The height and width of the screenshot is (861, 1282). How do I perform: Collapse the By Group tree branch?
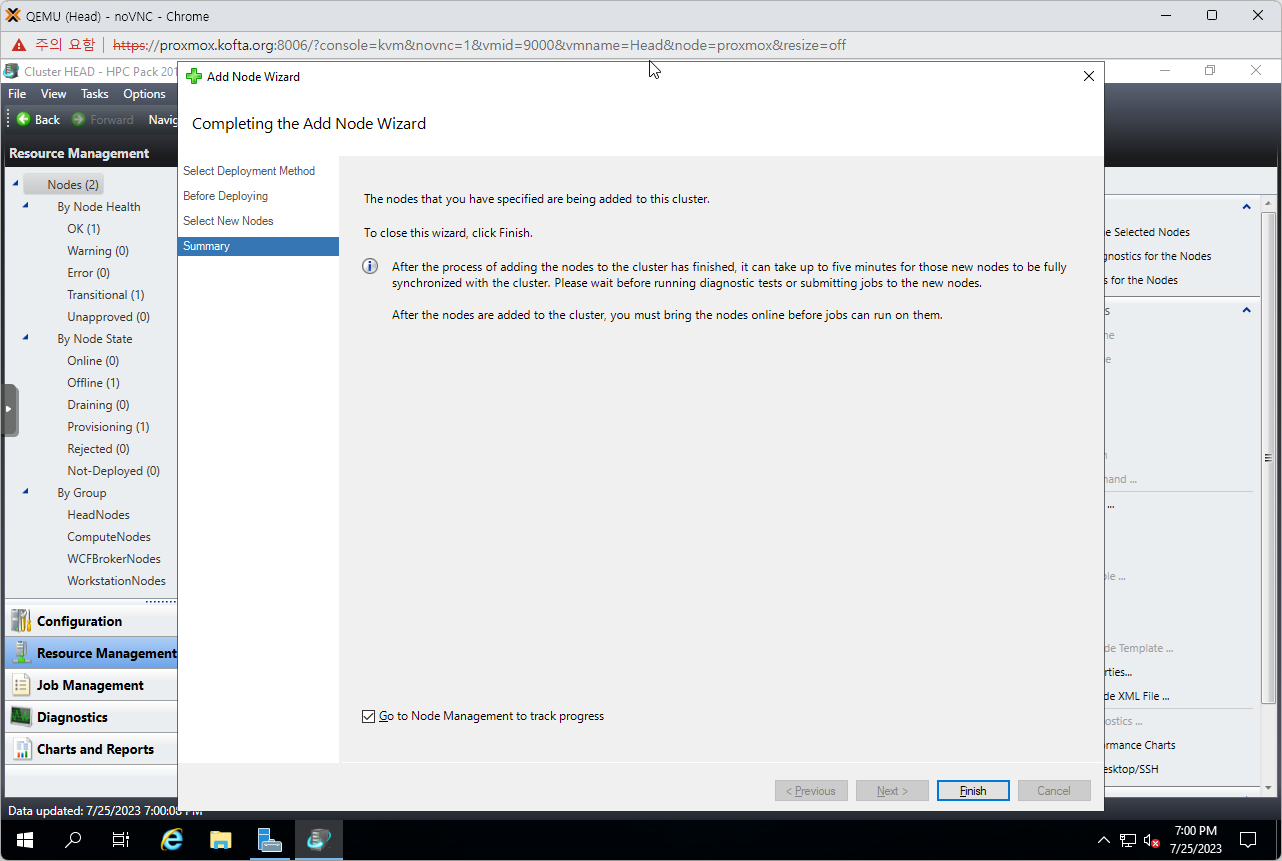pos(25,492)
